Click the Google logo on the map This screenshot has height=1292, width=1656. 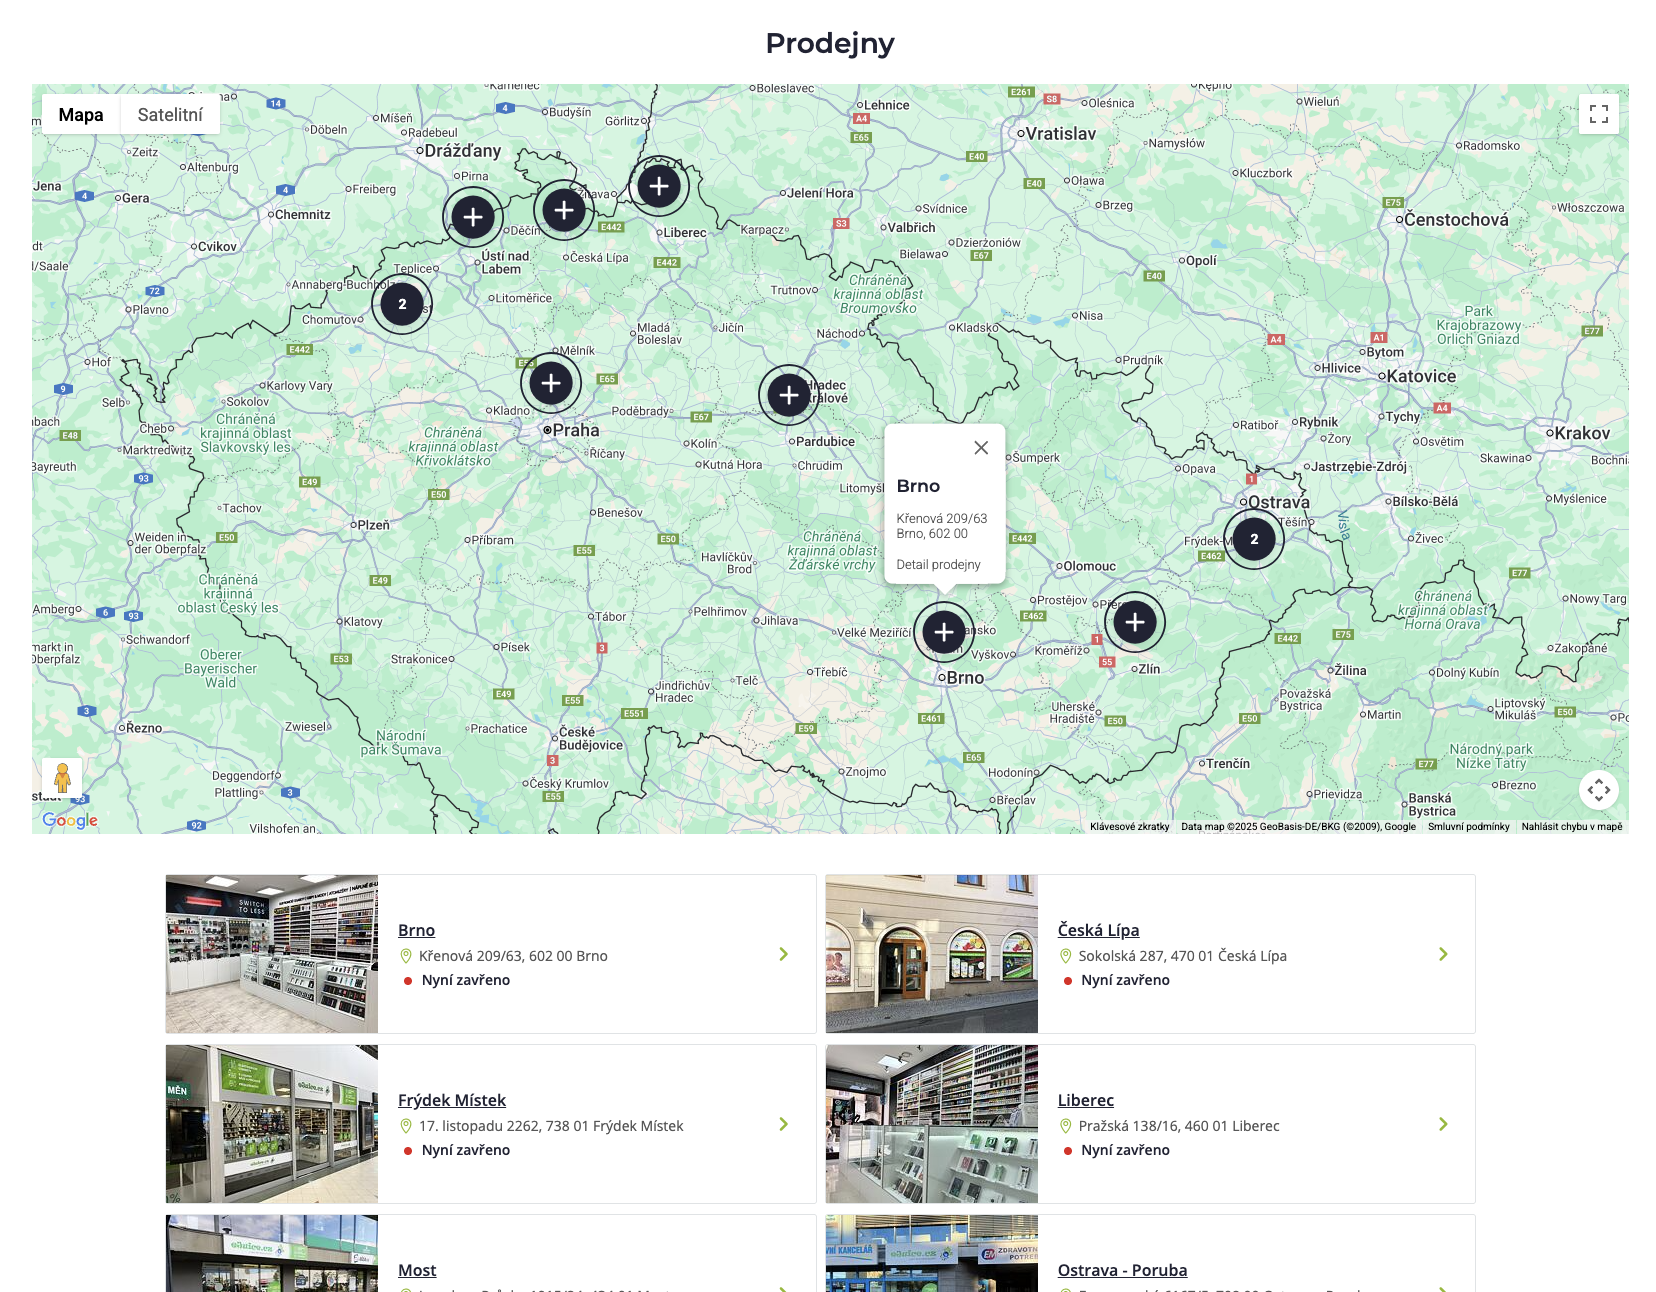70,820
